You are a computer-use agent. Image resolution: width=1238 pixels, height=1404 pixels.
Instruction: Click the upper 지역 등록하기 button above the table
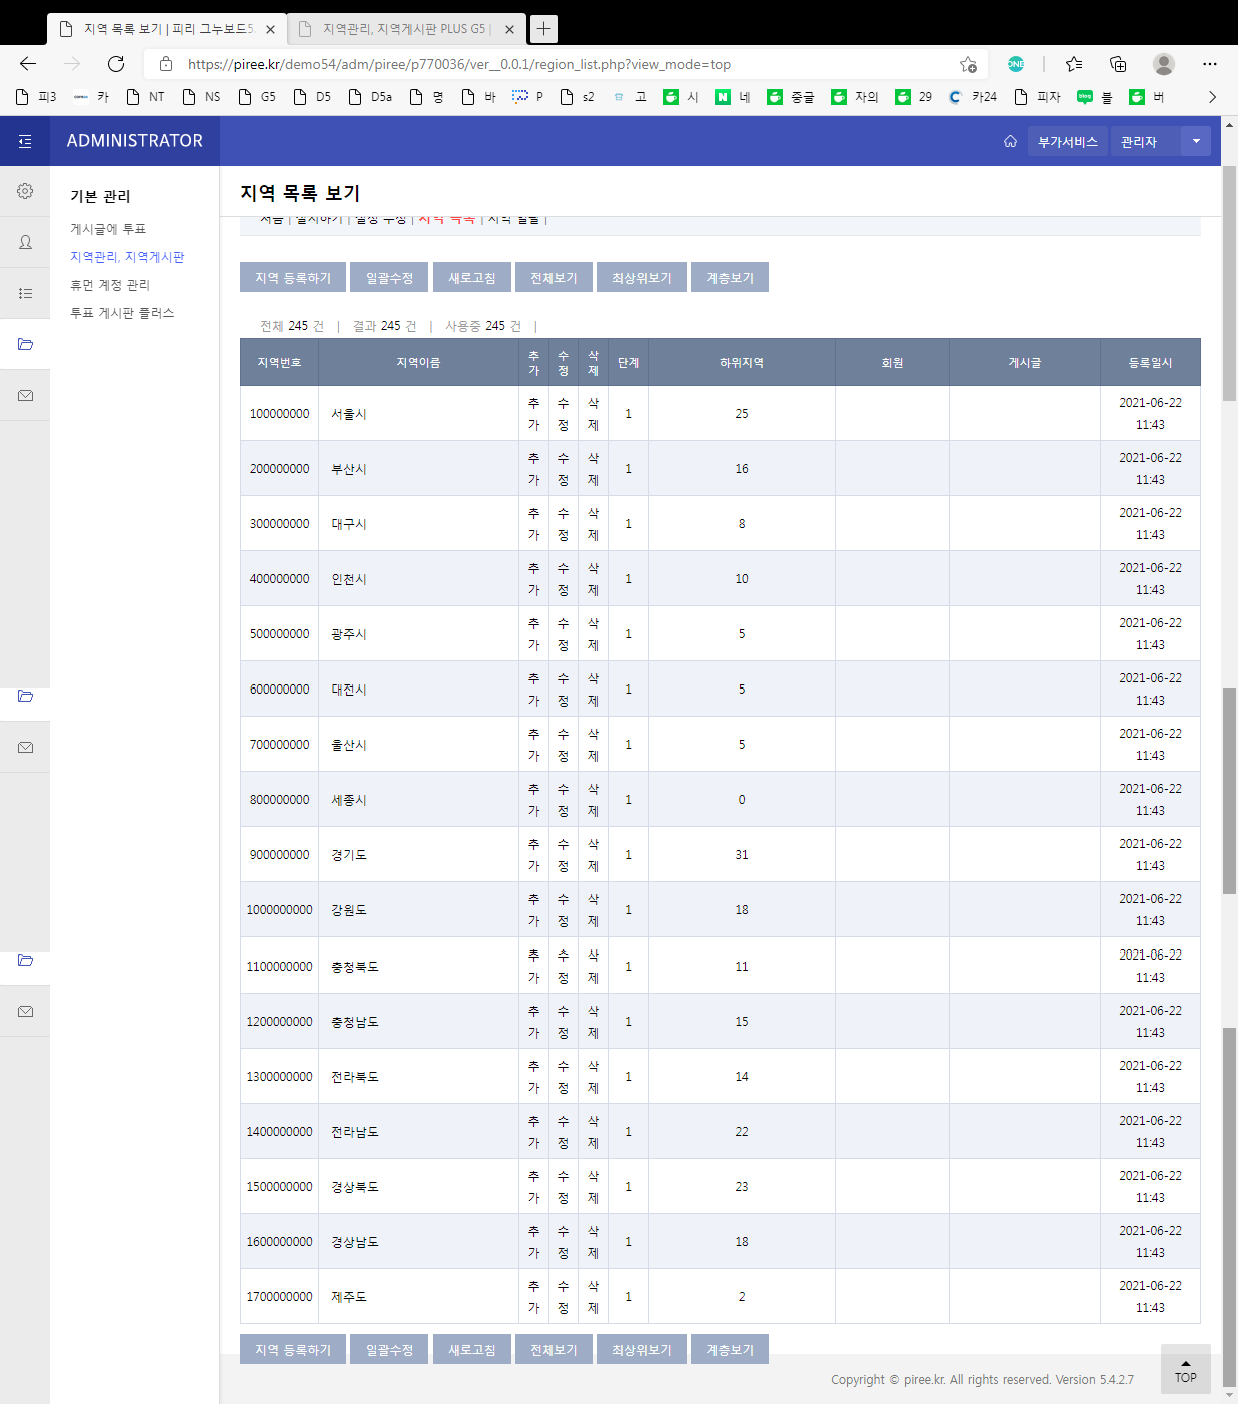coord(292,278)
